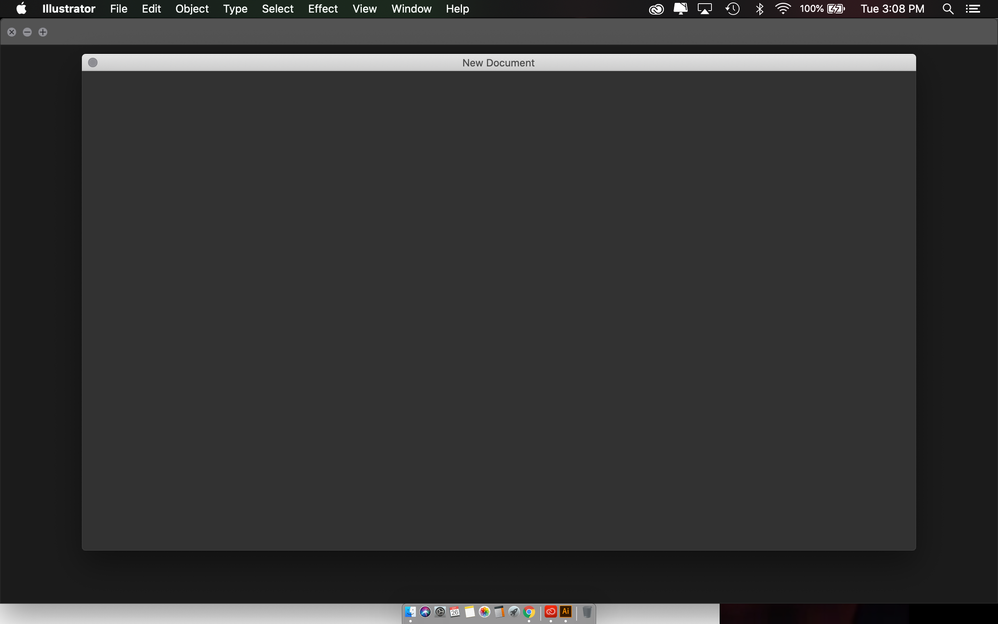Open System Preferences from the Dock
Screen dimensions: 998x624
tap(440, 612)
